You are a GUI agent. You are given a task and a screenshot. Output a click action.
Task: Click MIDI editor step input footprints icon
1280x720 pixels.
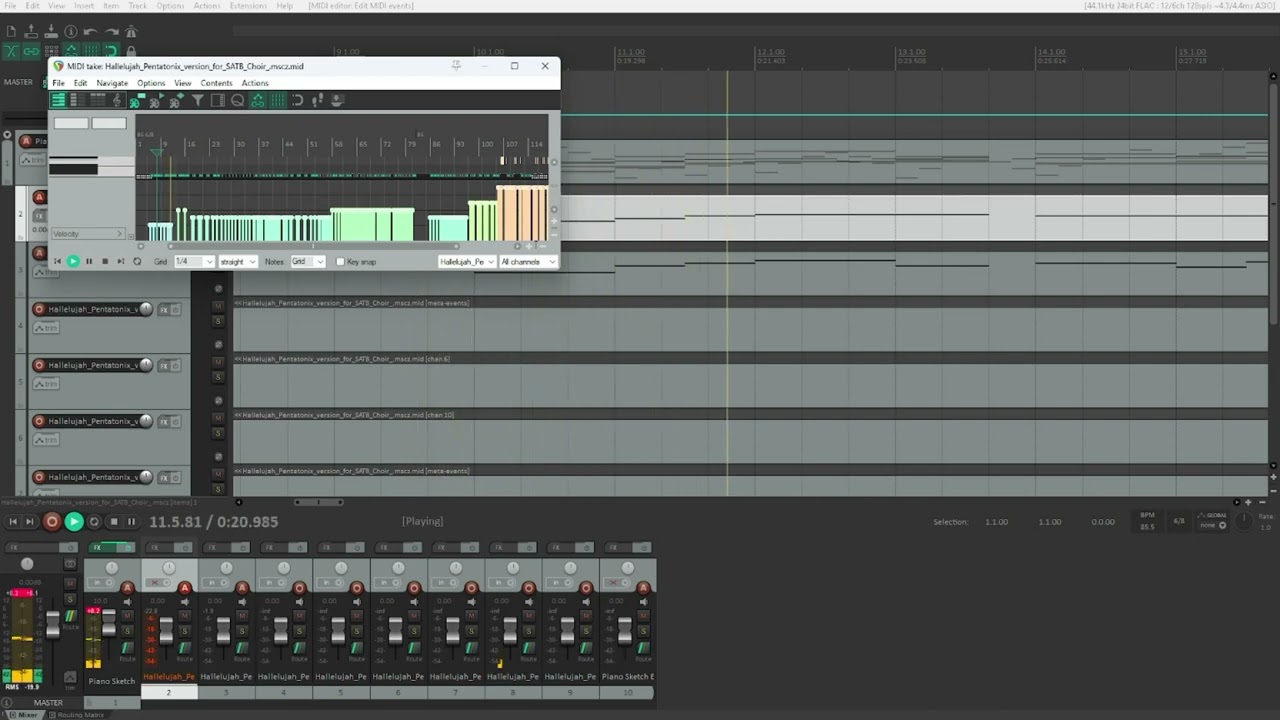[x=316, y=100]
